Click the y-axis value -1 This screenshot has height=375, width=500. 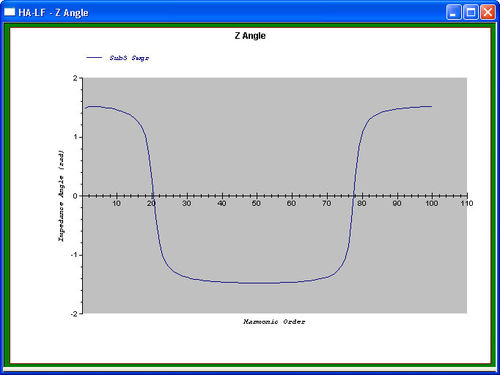74,255
